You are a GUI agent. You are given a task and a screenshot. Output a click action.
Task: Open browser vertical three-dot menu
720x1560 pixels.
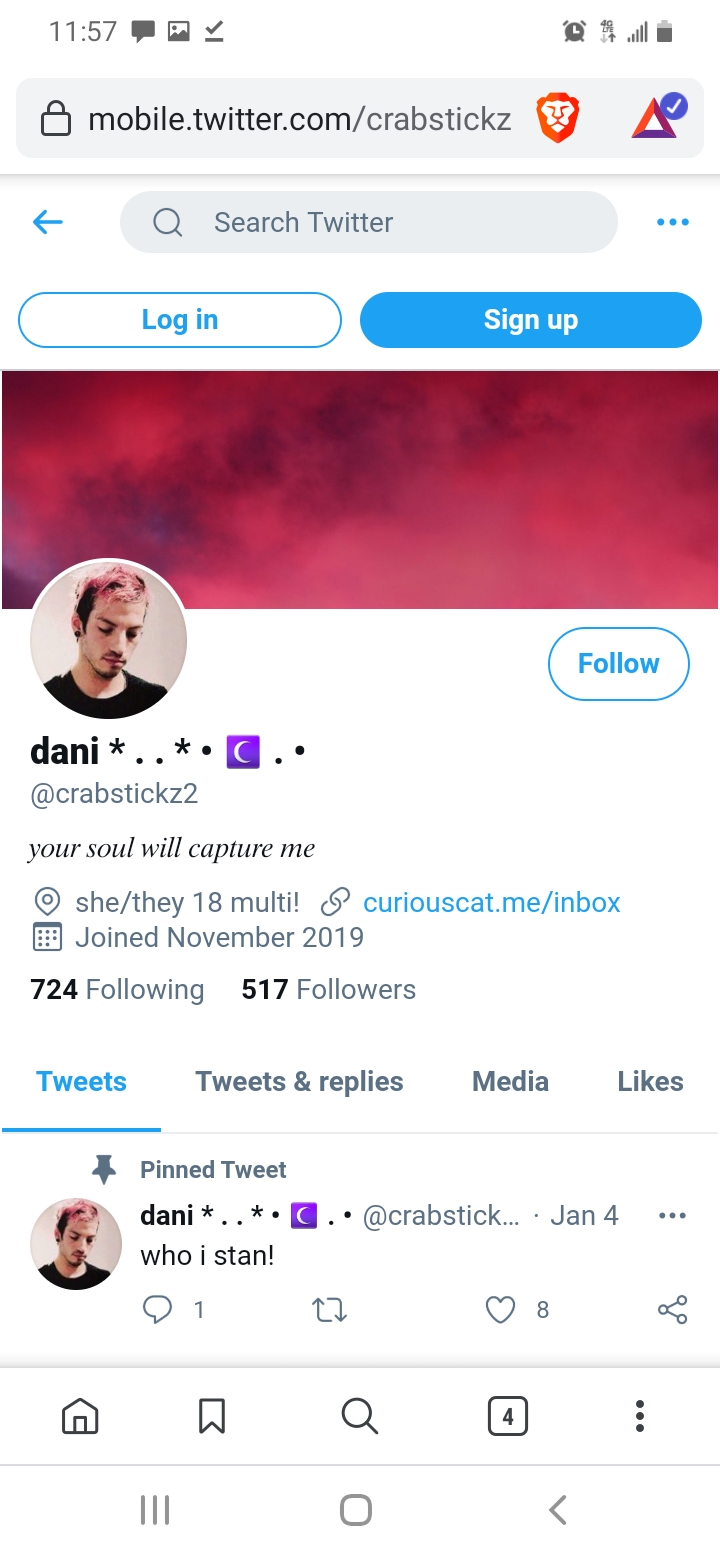640,1415
